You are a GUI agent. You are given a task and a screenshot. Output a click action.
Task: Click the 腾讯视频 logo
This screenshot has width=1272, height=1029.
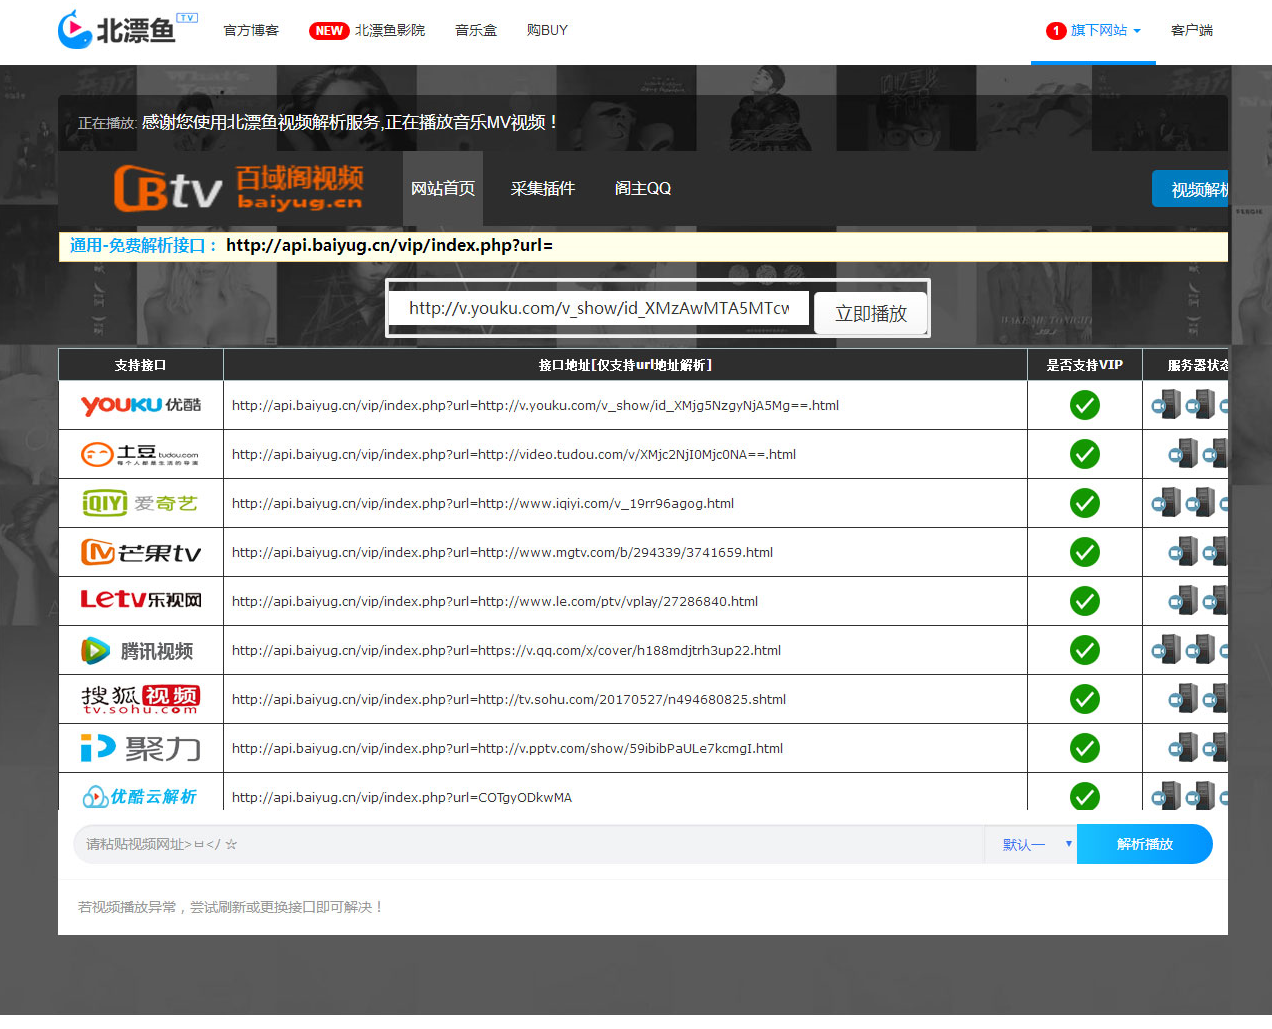pyautogui.click(x=137, y=651)
